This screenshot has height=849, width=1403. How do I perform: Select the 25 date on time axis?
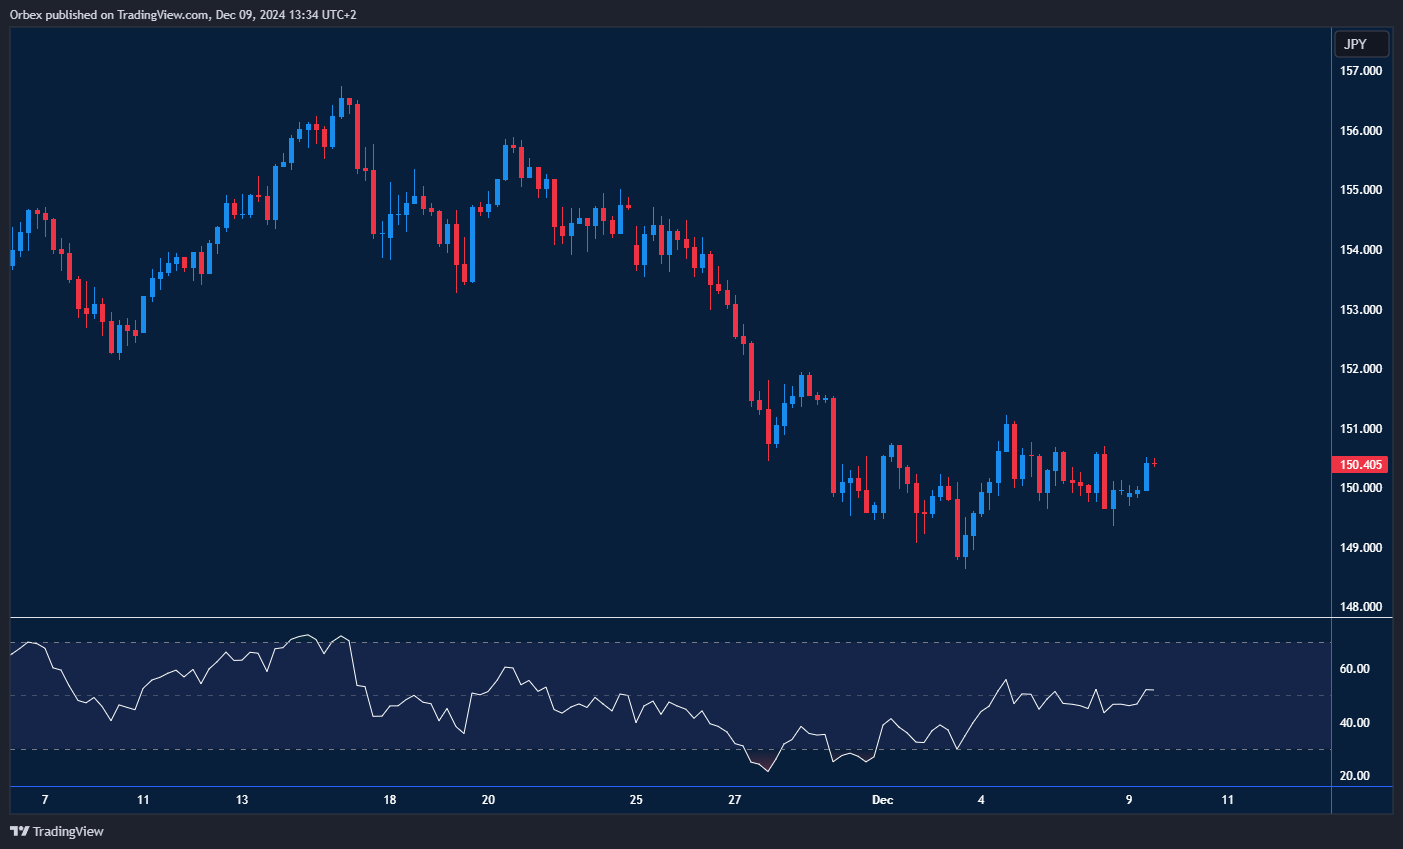pyautogui.click(x=636, y=800)
